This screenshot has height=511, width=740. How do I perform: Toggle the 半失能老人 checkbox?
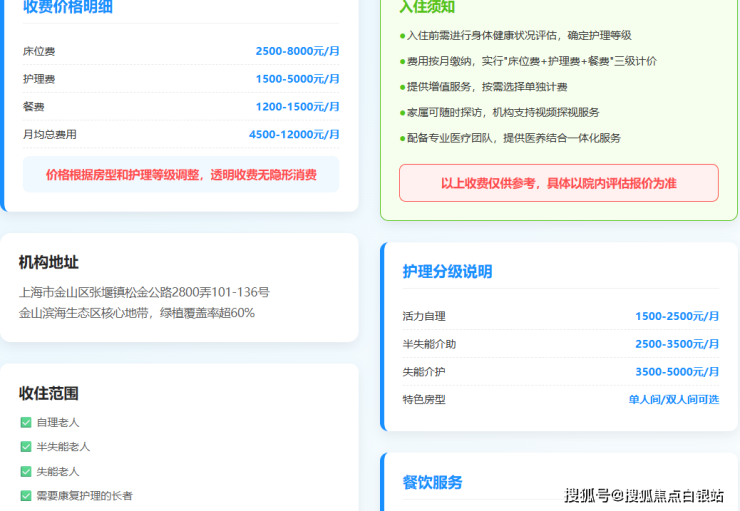[26, 446]
